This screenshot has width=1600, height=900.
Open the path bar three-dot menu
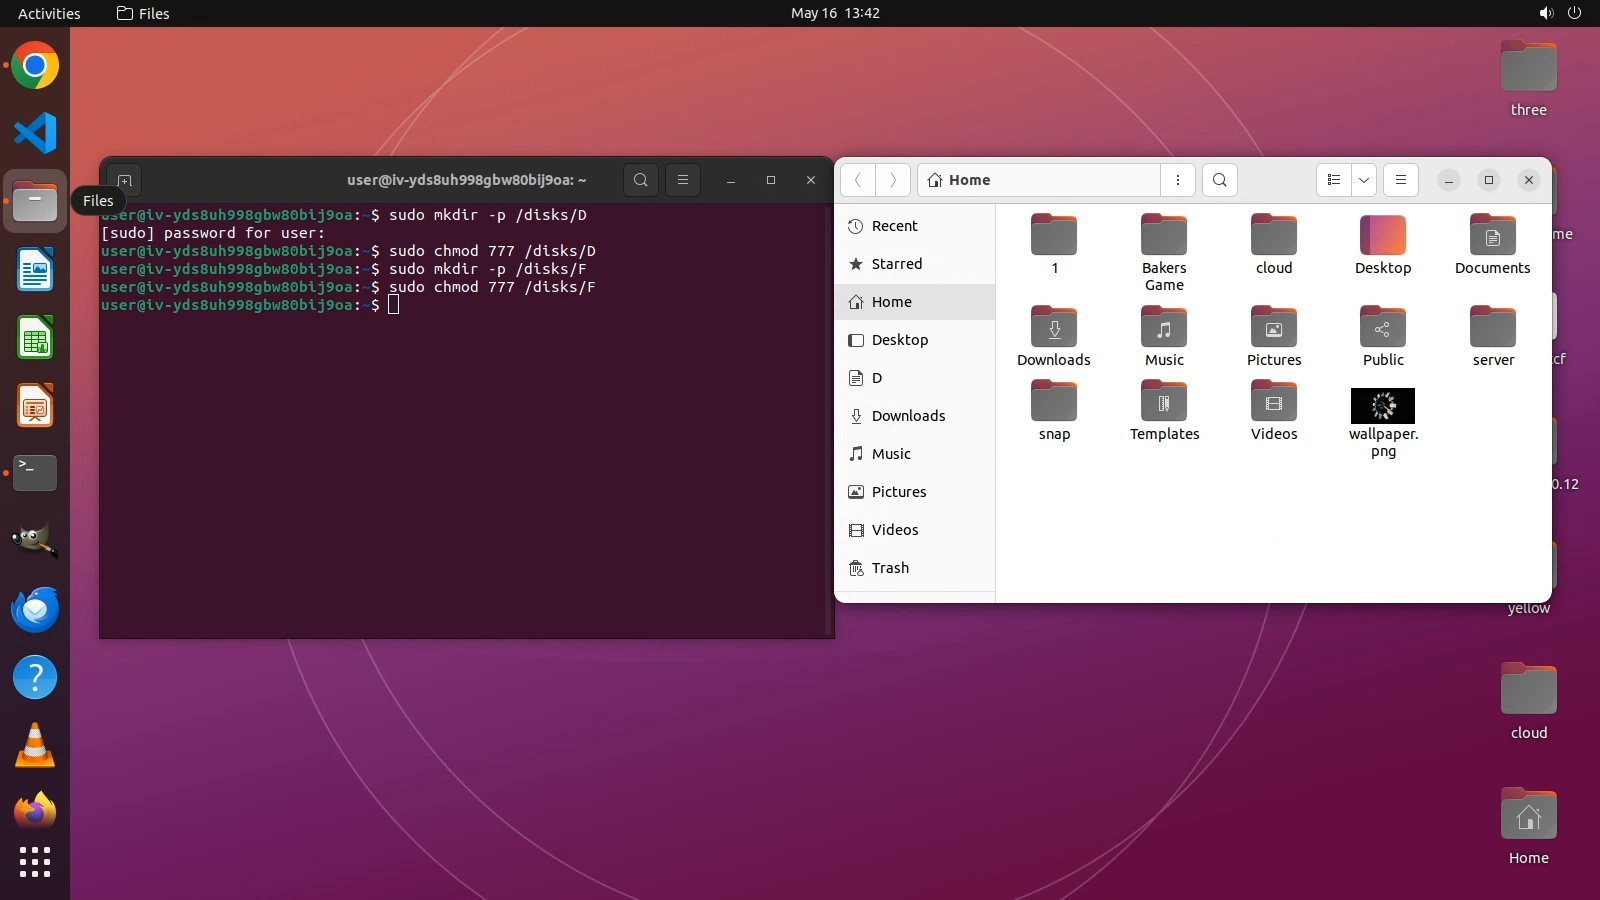click(1178, 180)
